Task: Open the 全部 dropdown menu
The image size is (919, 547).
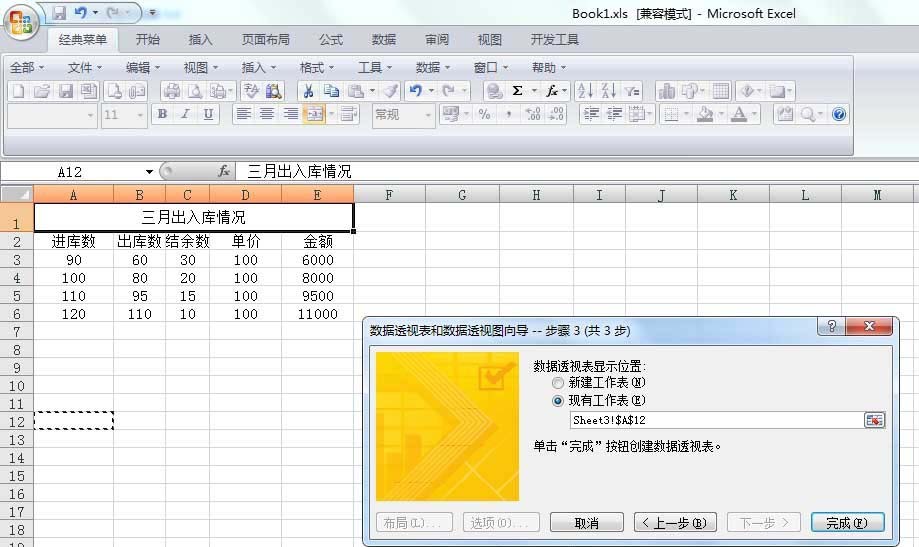Action: (26, 67)
